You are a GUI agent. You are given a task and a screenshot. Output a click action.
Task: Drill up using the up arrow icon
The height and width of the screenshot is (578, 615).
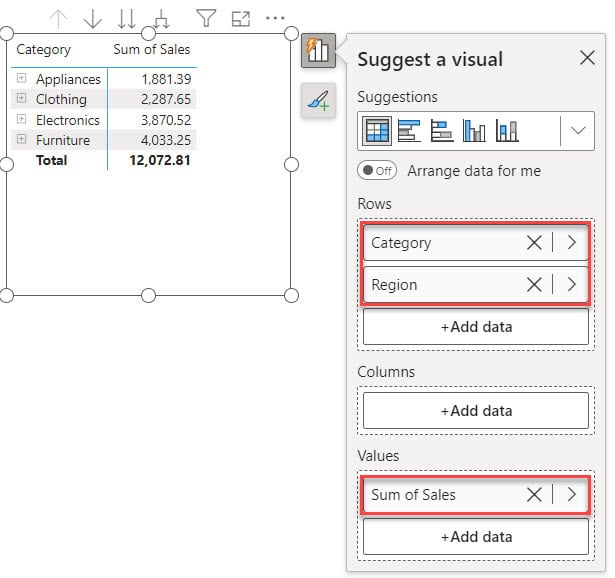(58, 19)
